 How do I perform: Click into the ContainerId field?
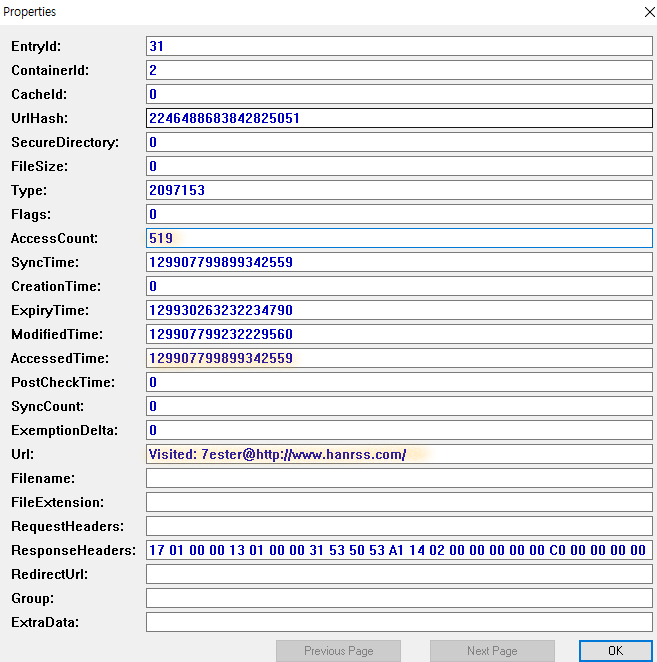tap(399, 70)
